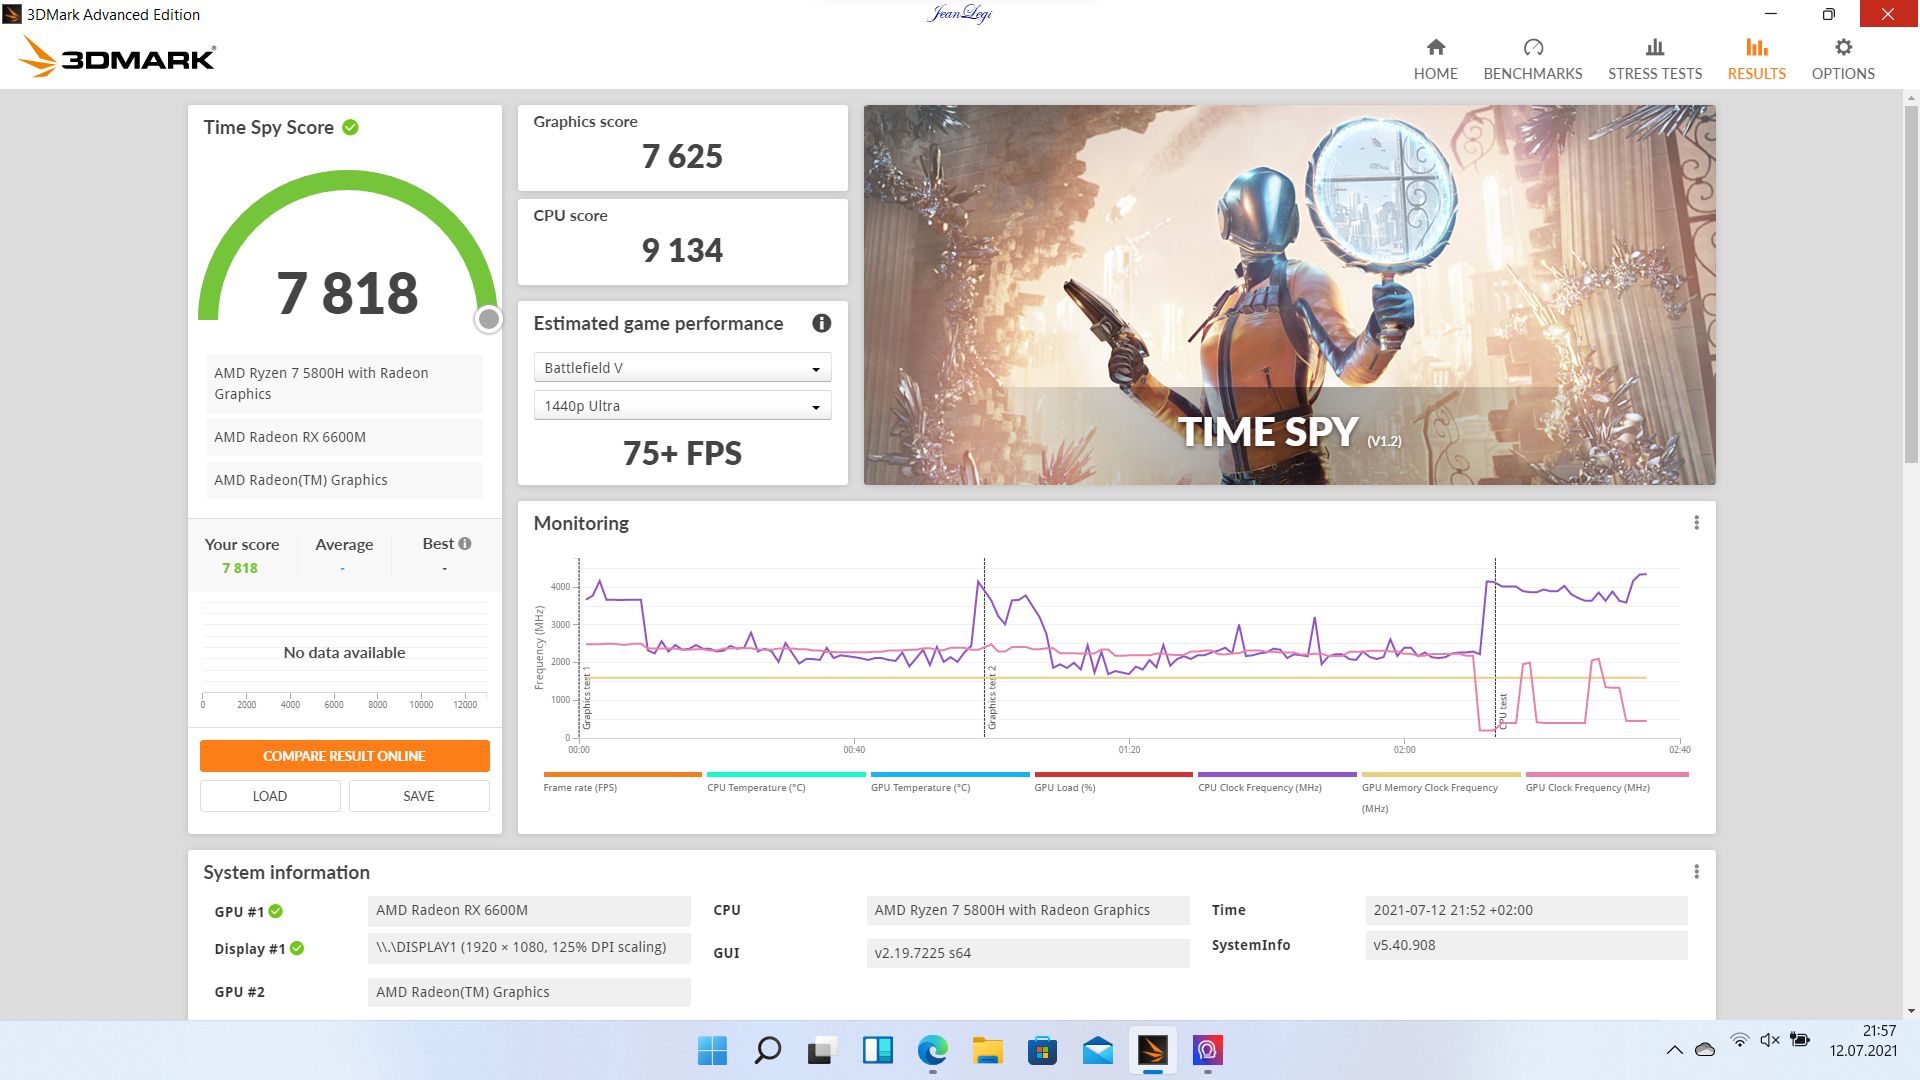Screen dimensions: 1920x1080
Task: Click the OPTIONS navigation icon
Action: [x=1844, y=47]
